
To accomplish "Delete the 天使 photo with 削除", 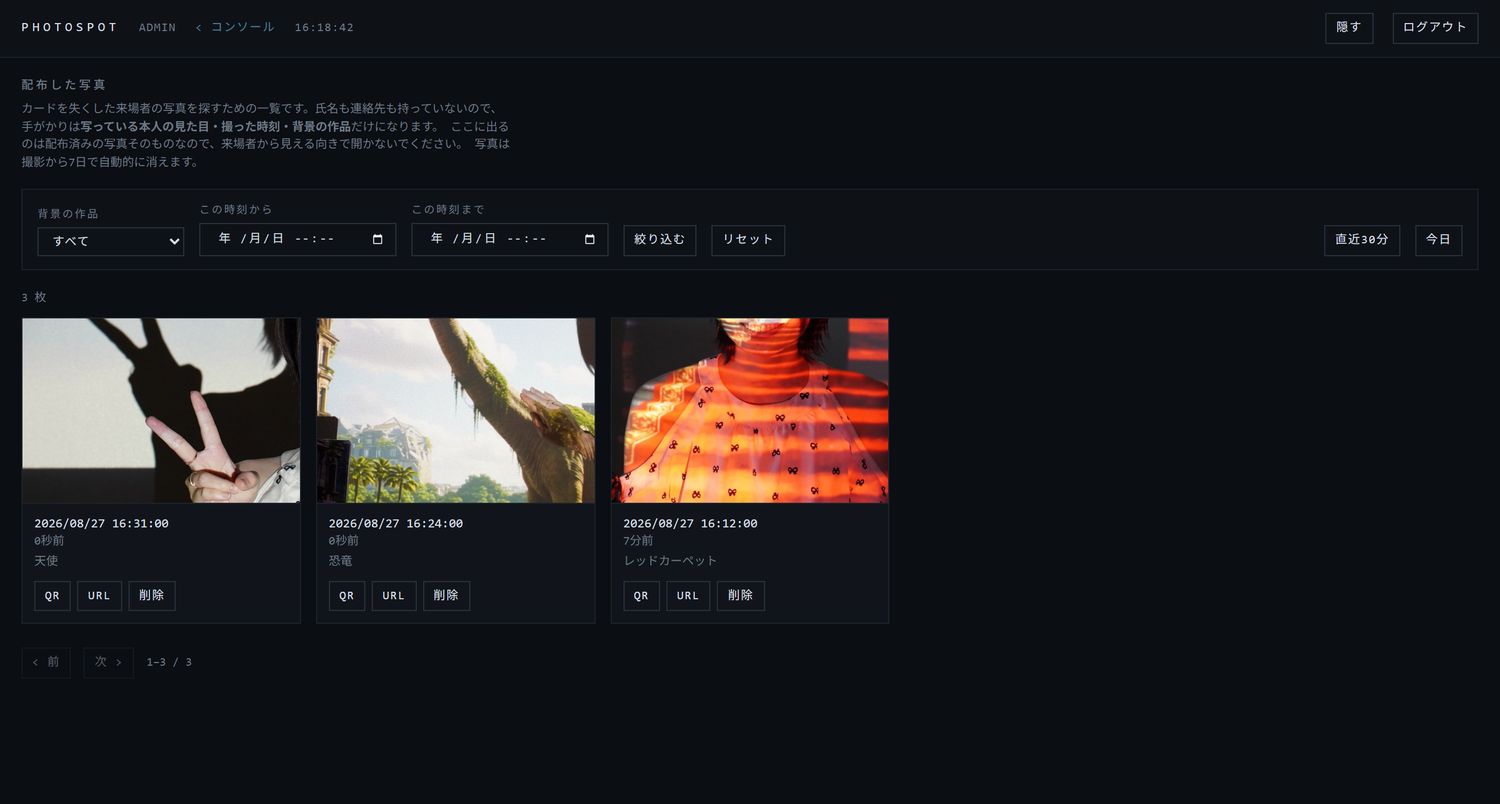I will [x=152, y=596].
